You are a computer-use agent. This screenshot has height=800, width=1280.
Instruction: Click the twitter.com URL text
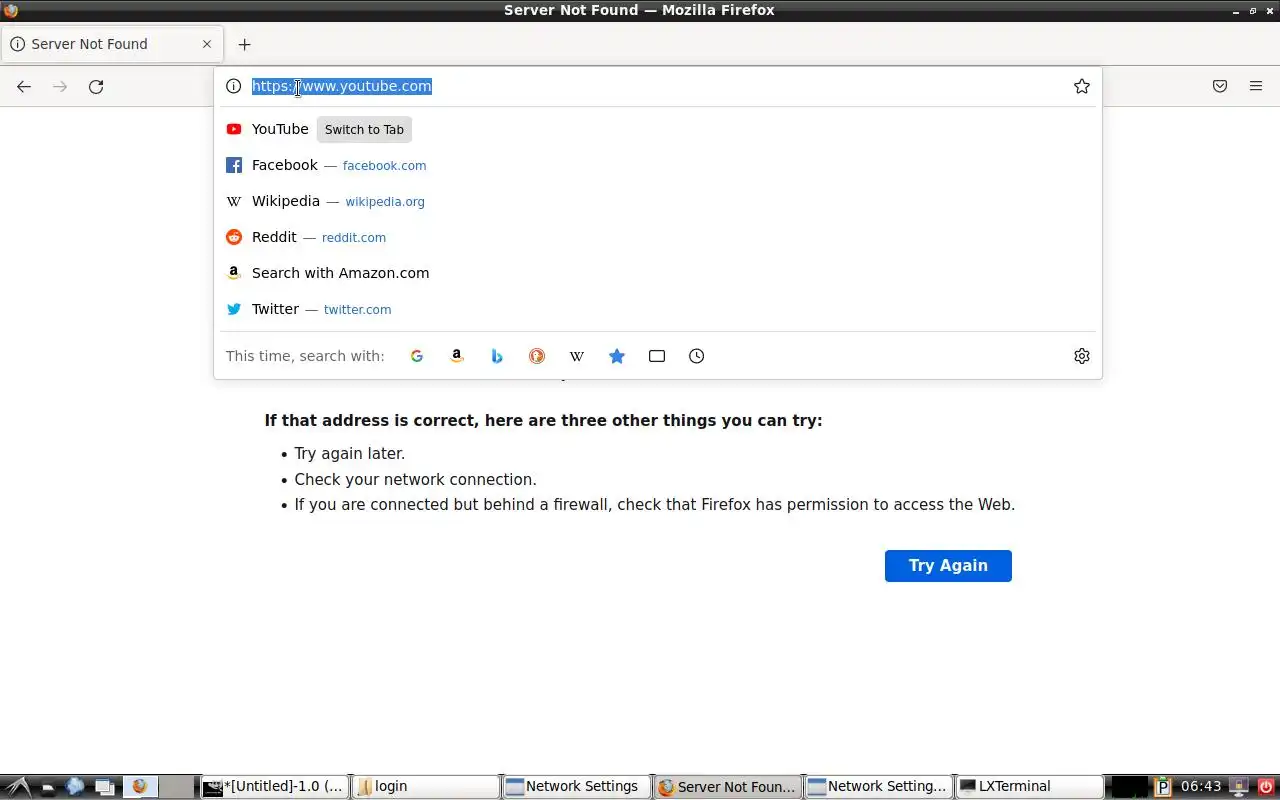357,310
